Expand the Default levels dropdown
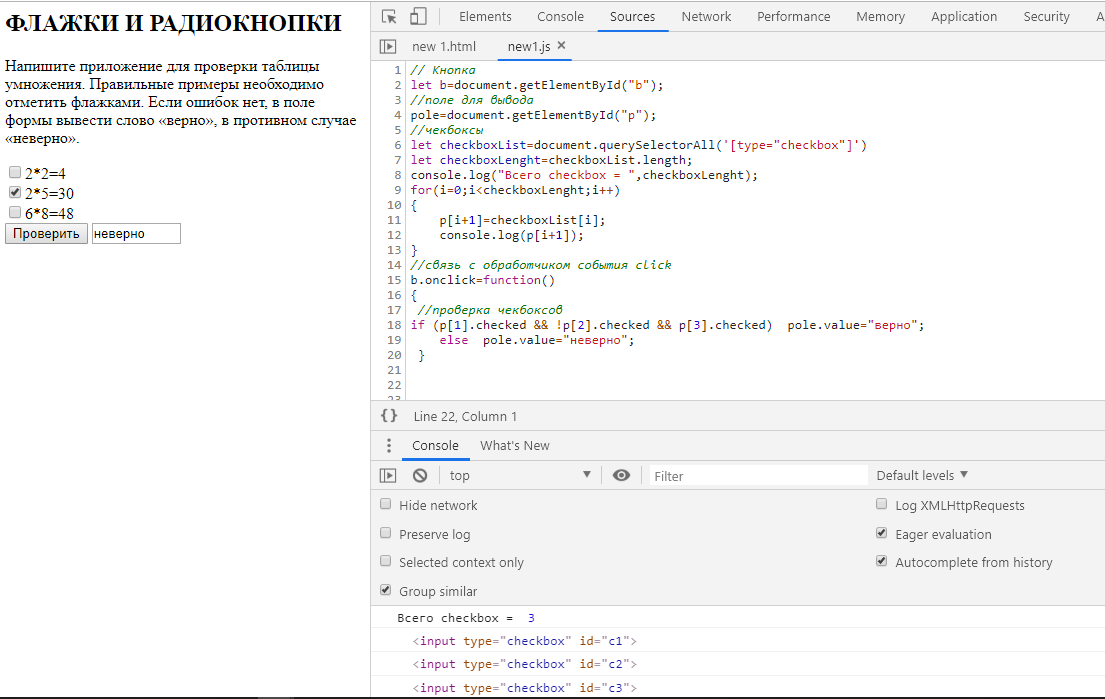1105x699 pixels. click(922, 475)
